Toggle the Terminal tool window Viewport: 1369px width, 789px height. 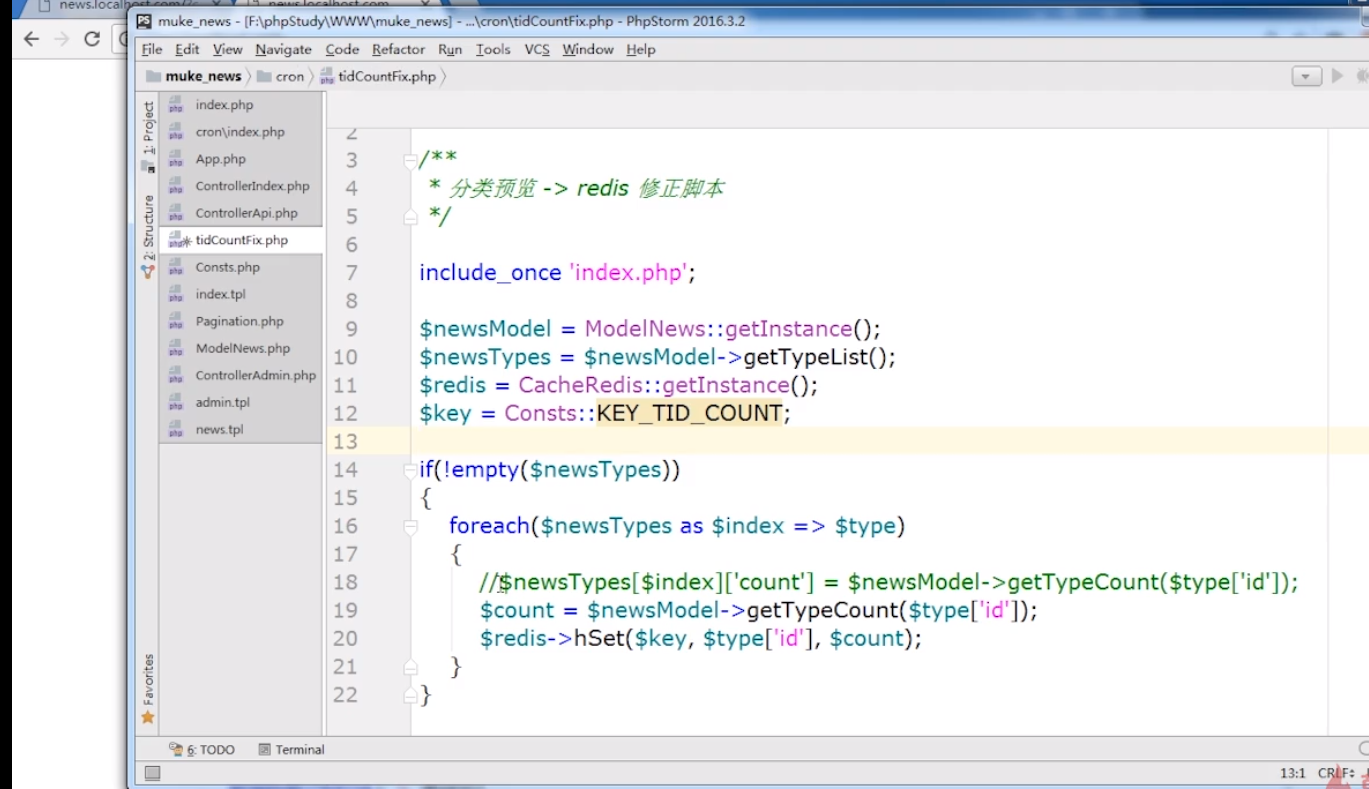click(x=291, y=749)
